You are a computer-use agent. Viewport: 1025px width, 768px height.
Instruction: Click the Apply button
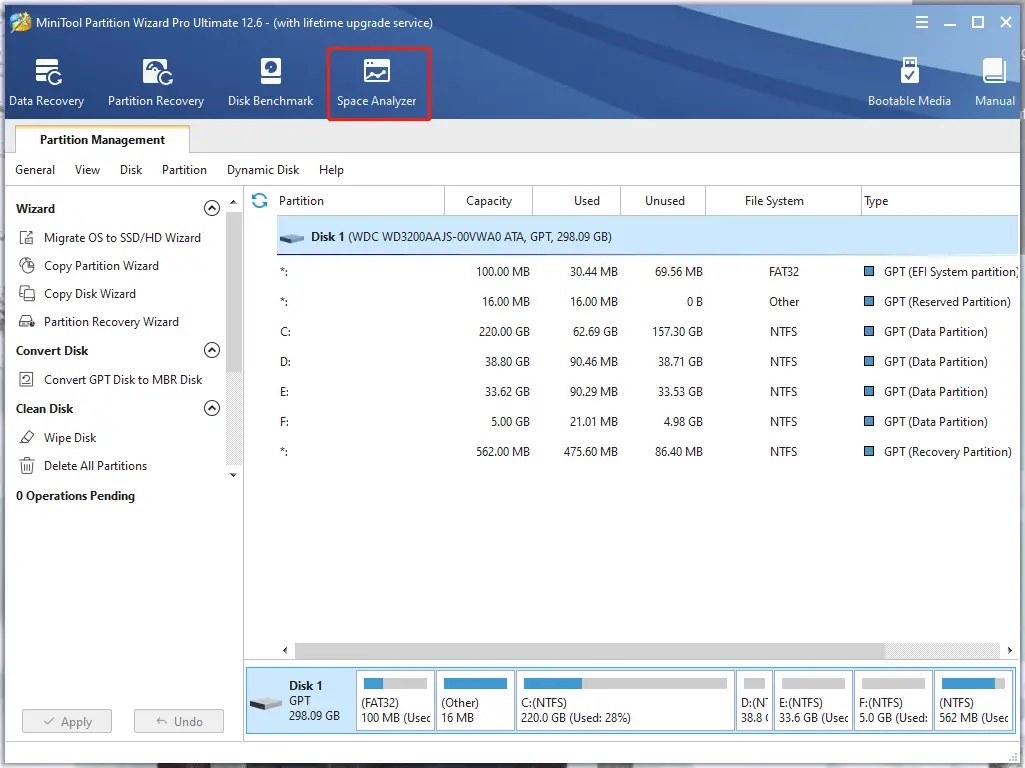67,722
